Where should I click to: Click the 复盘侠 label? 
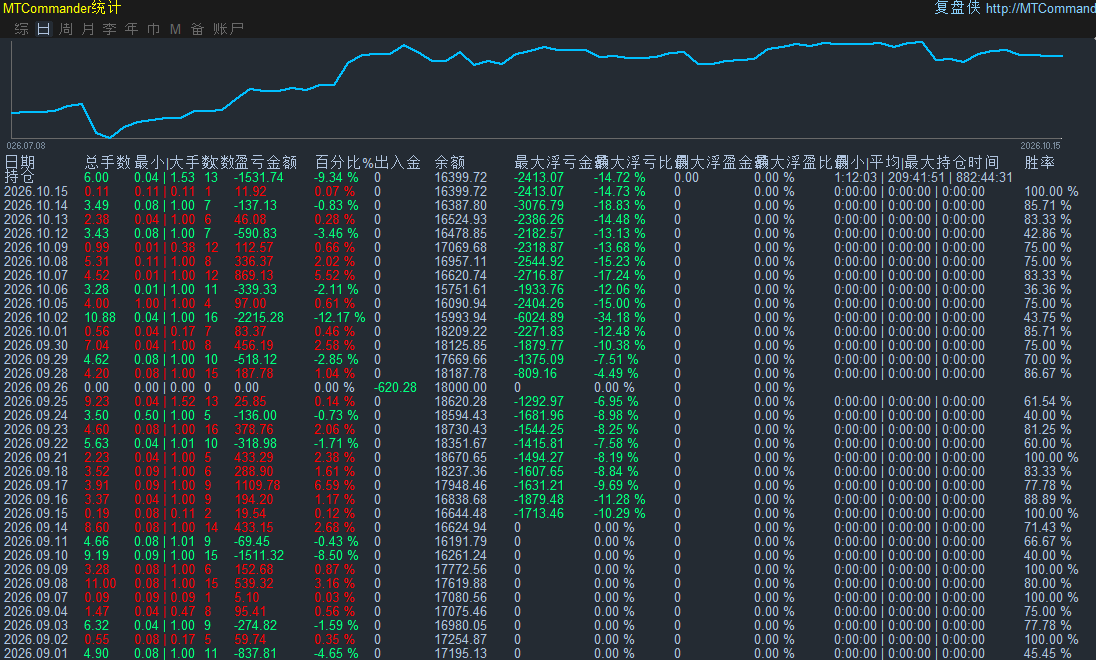957,8
